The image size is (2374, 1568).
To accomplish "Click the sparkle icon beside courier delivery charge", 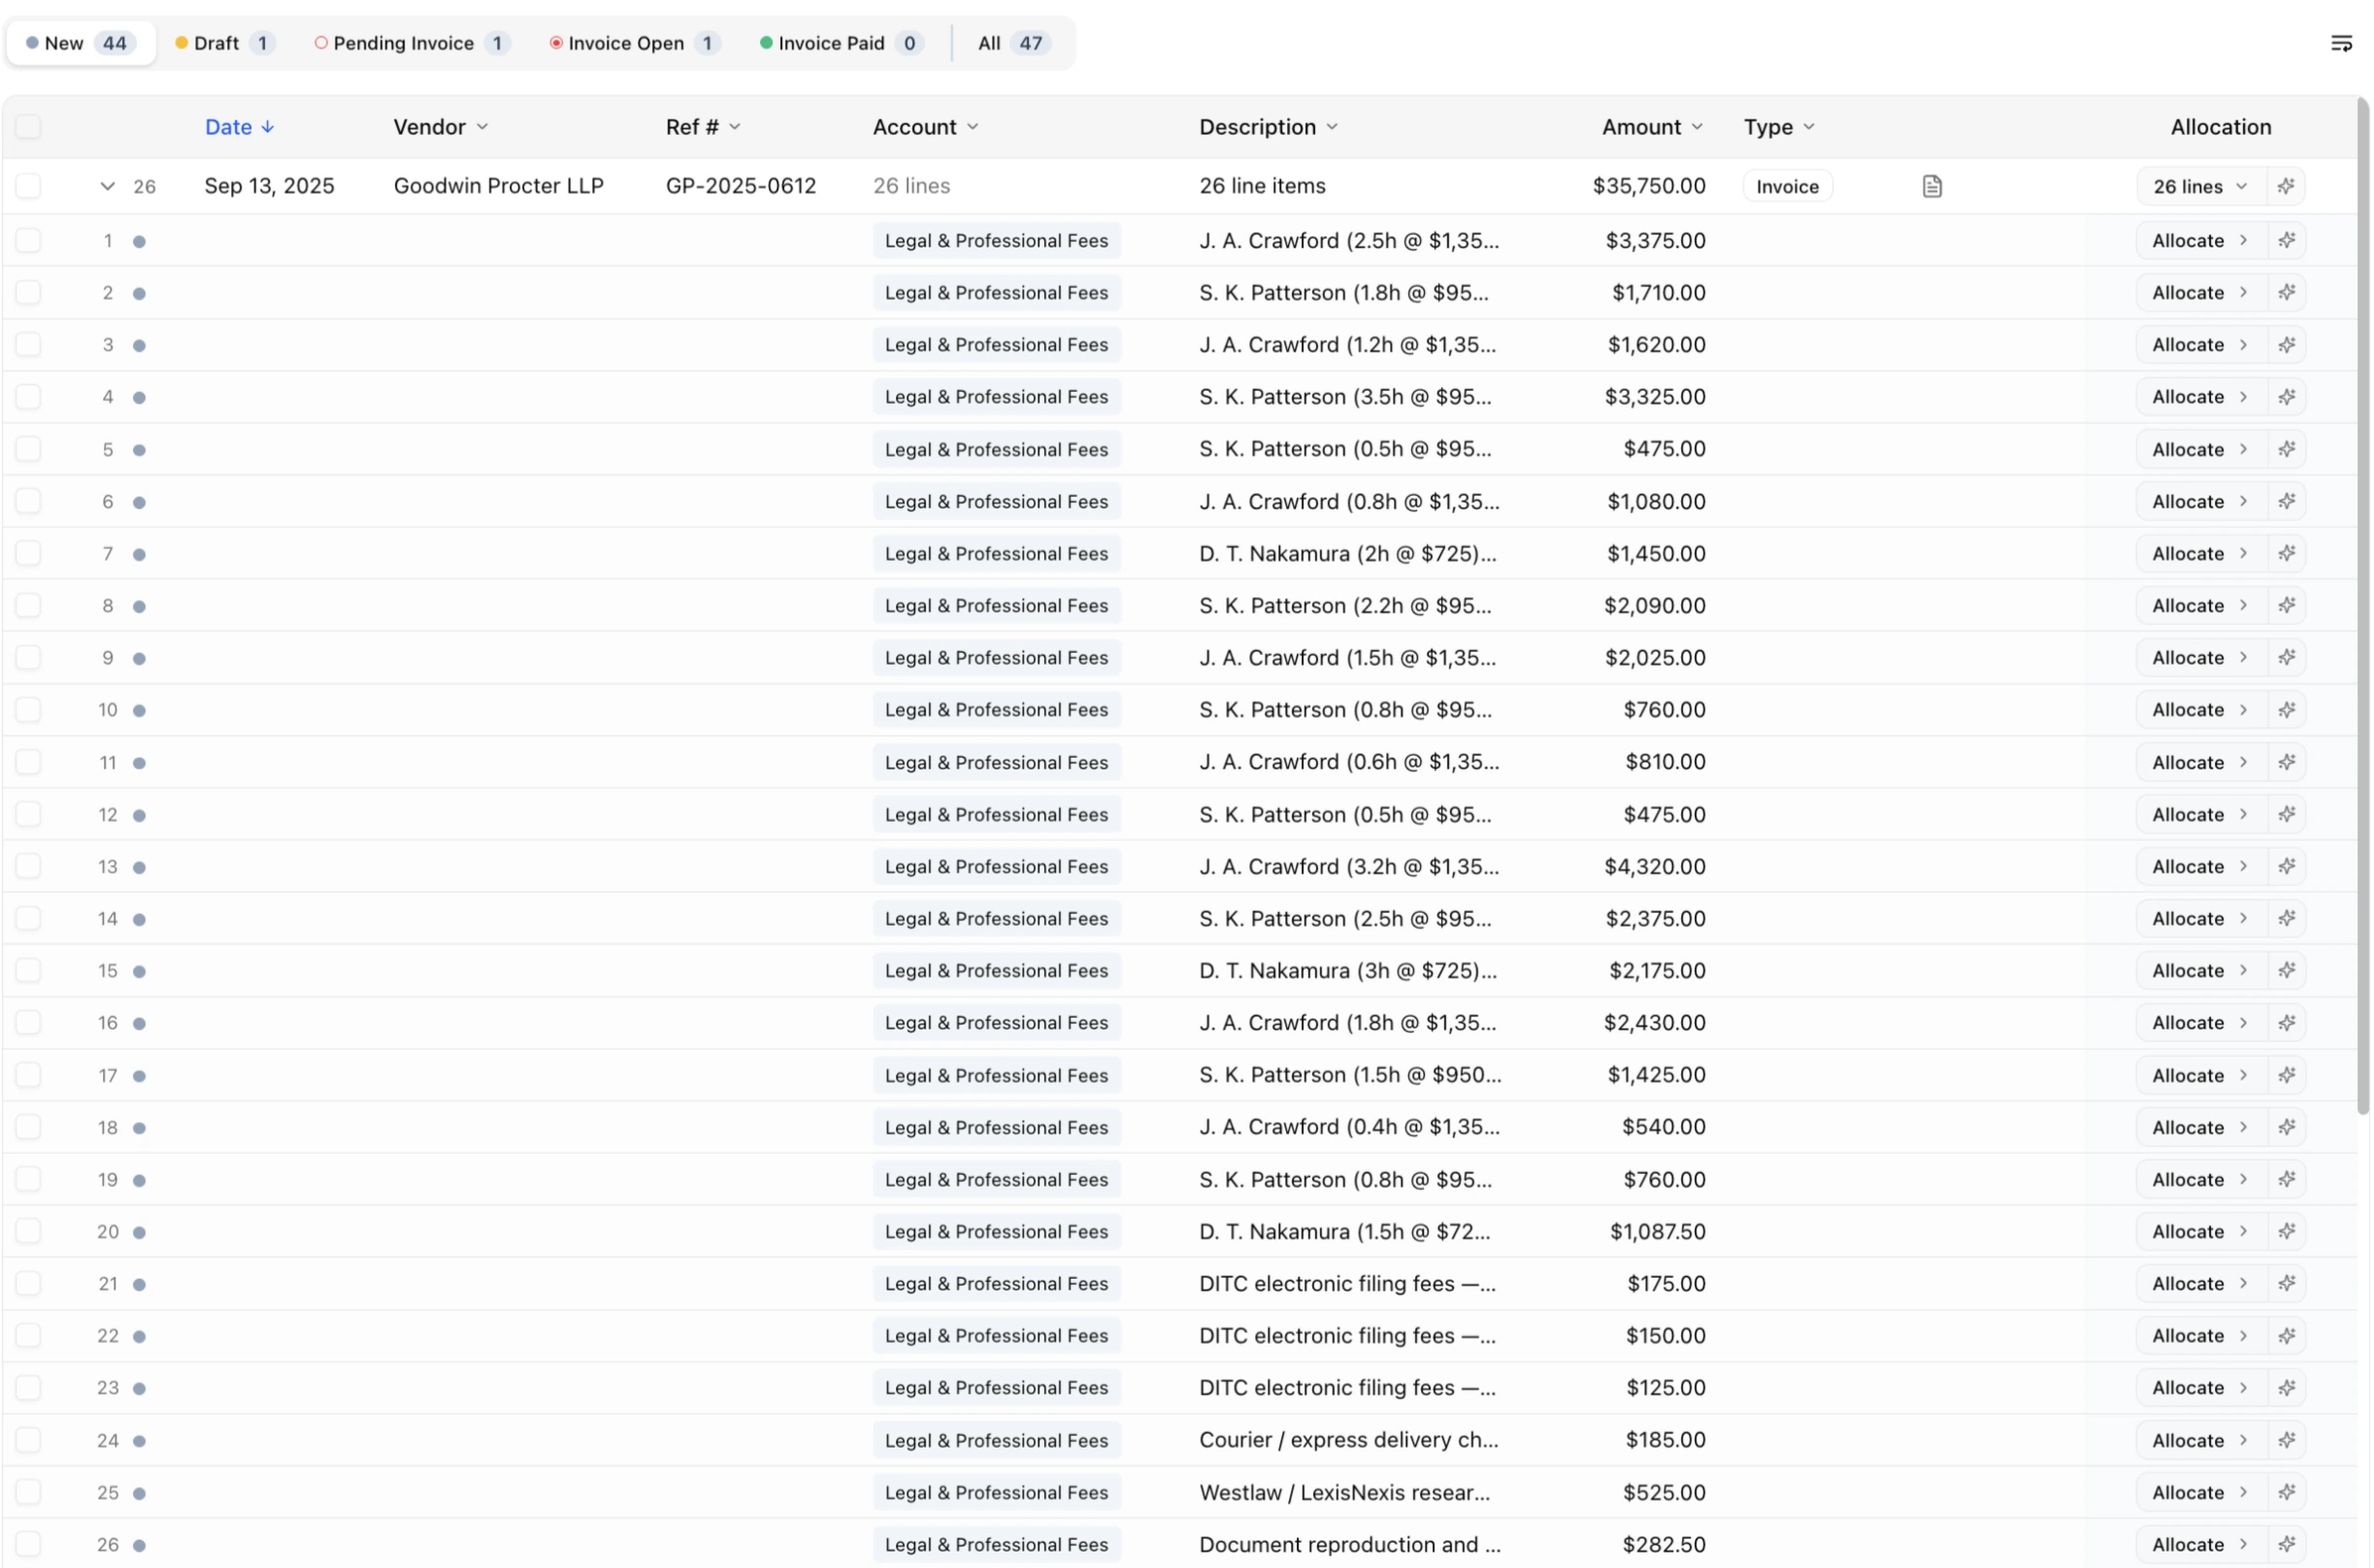I will point(2289,1440).
